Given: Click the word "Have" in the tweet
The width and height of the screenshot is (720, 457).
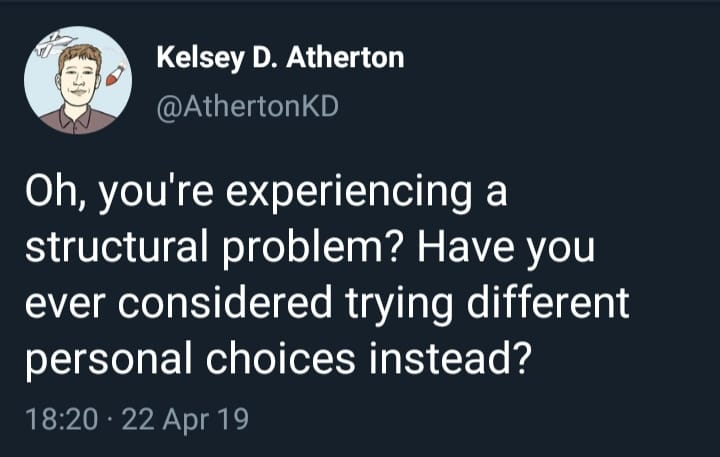Looking at the screenshot, I should 465,247.
